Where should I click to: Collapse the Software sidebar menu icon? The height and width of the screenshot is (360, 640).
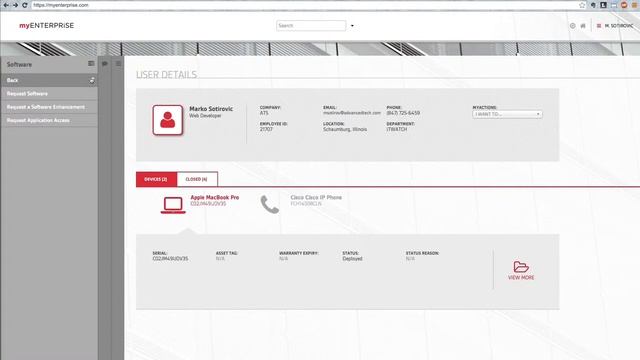pos(91,64)
